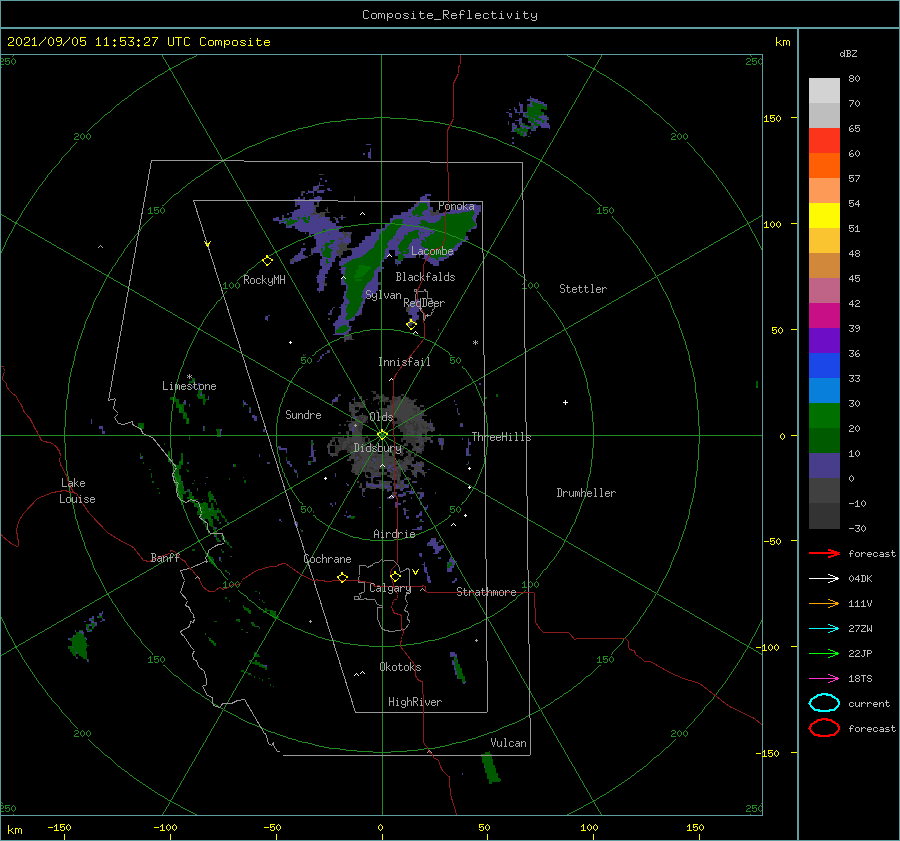Click the Cochrane city label
900x841 pixels.
327,559
